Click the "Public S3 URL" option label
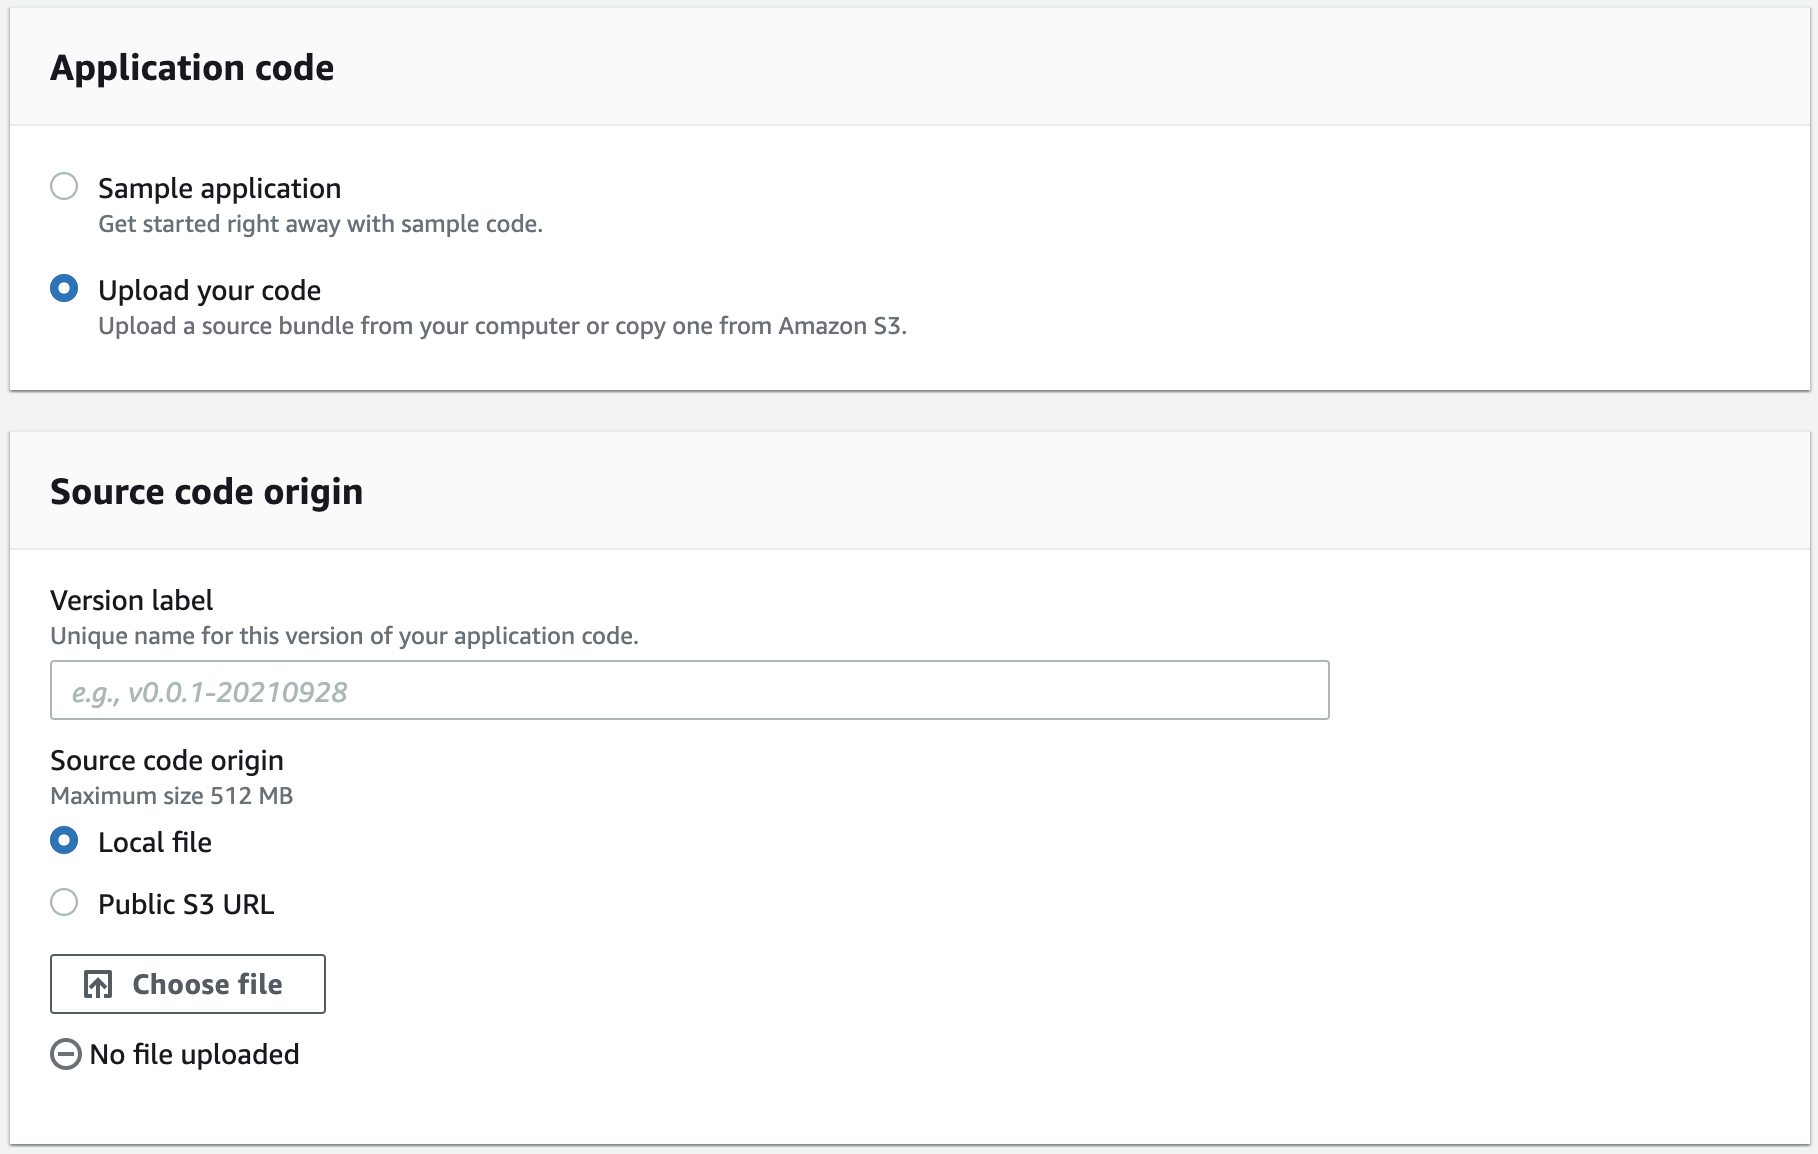 pyautogui.click(x=186, y=904)
